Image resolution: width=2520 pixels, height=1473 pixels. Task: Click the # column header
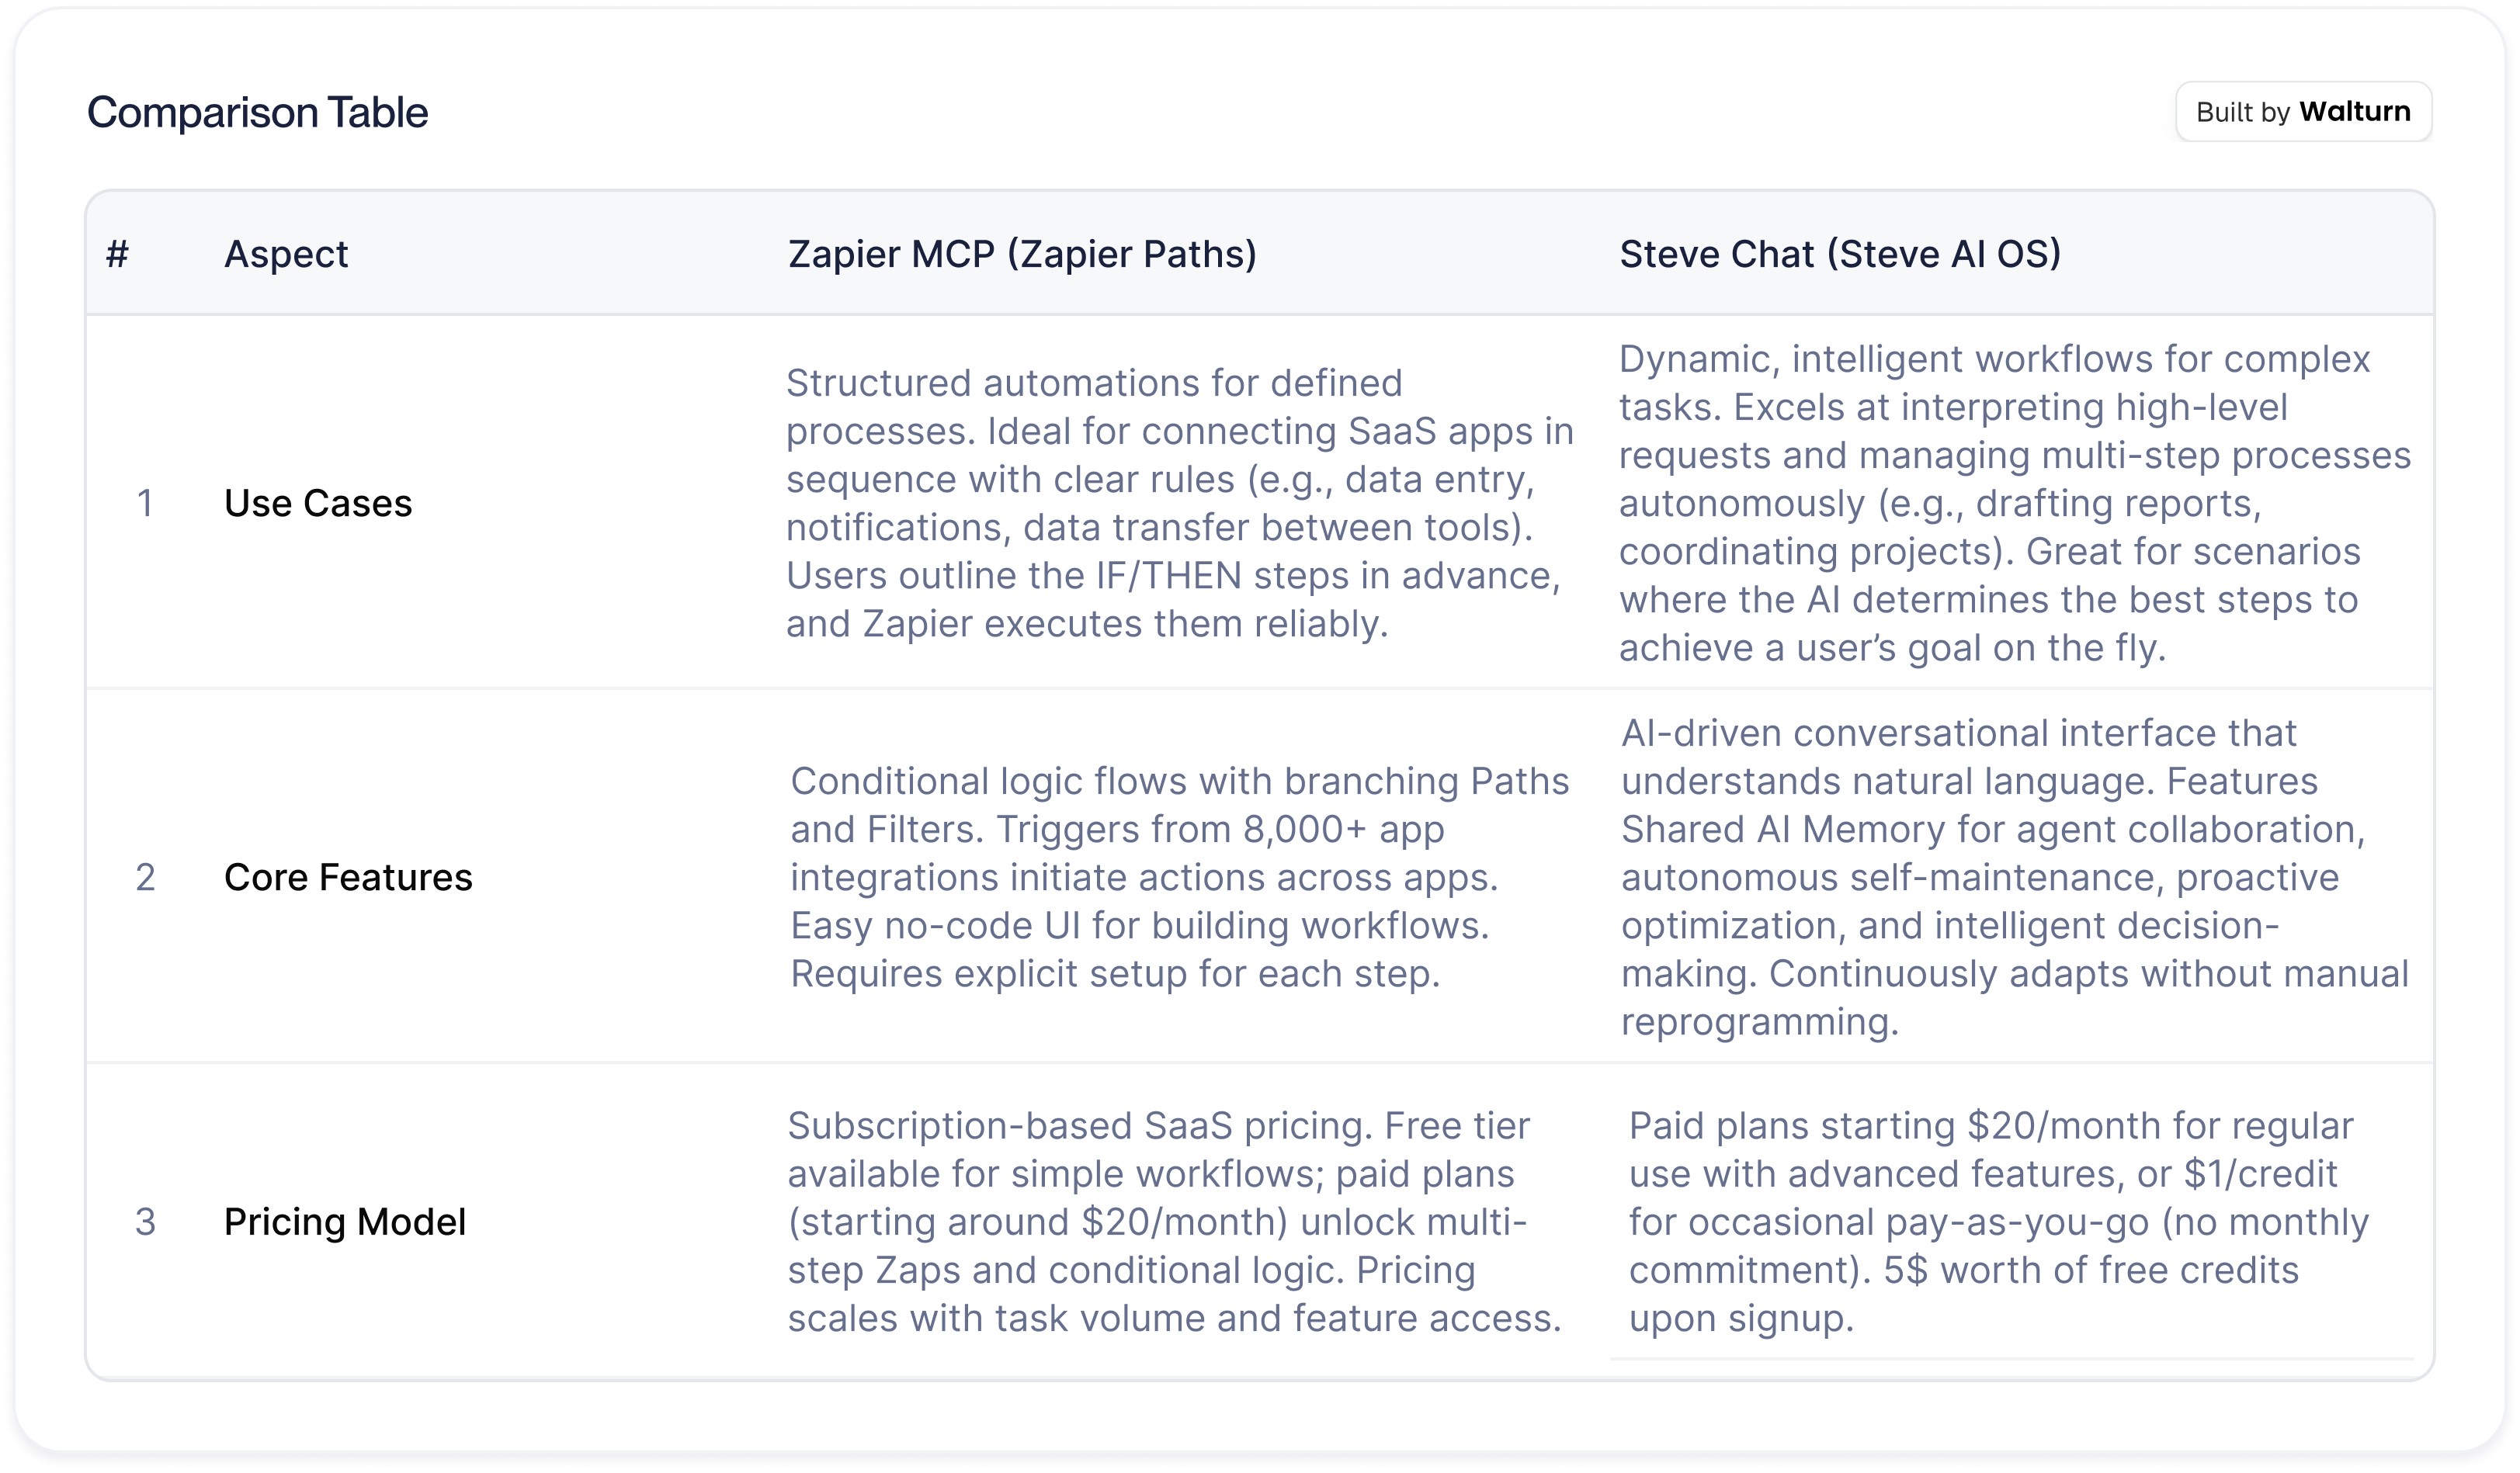coord(118,254)
